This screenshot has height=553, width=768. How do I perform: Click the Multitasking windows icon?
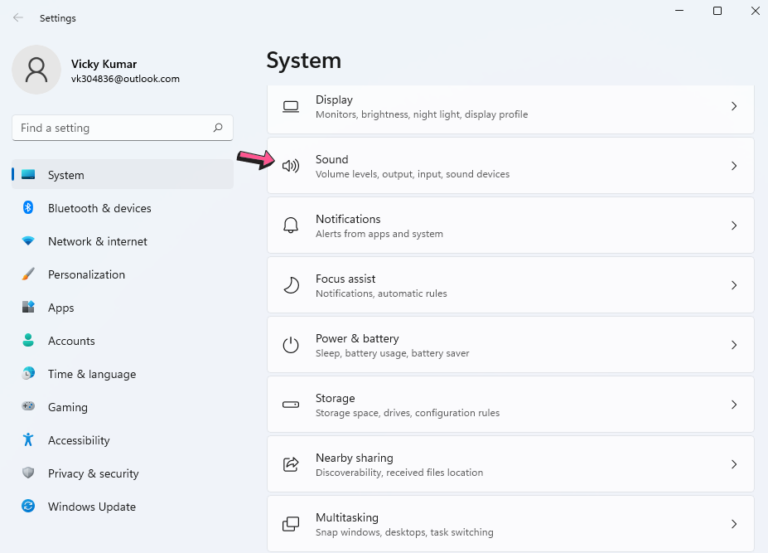tap(291, 524)
